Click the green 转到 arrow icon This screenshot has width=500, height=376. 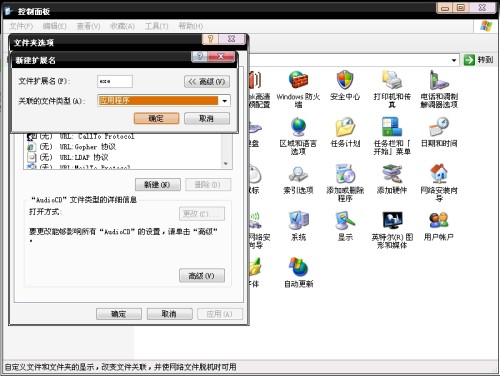pos(469,60)
